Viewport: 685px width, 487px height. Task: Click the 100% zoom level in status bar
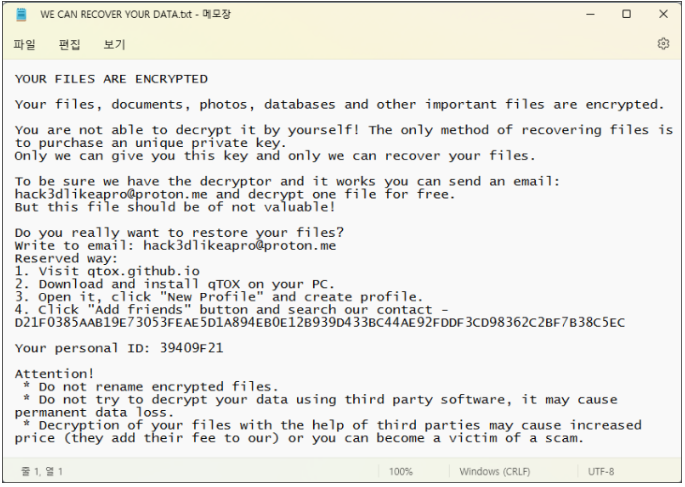click(x=401, y=472)
